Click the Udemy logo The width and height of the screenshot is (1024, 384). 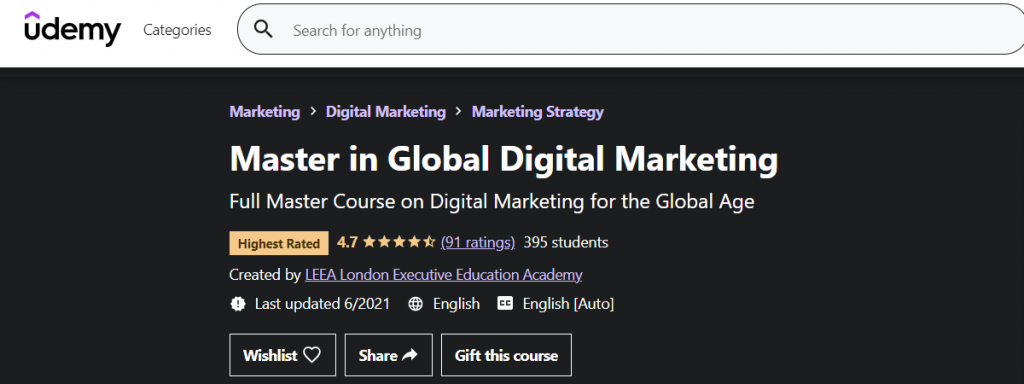pos(72,29)
